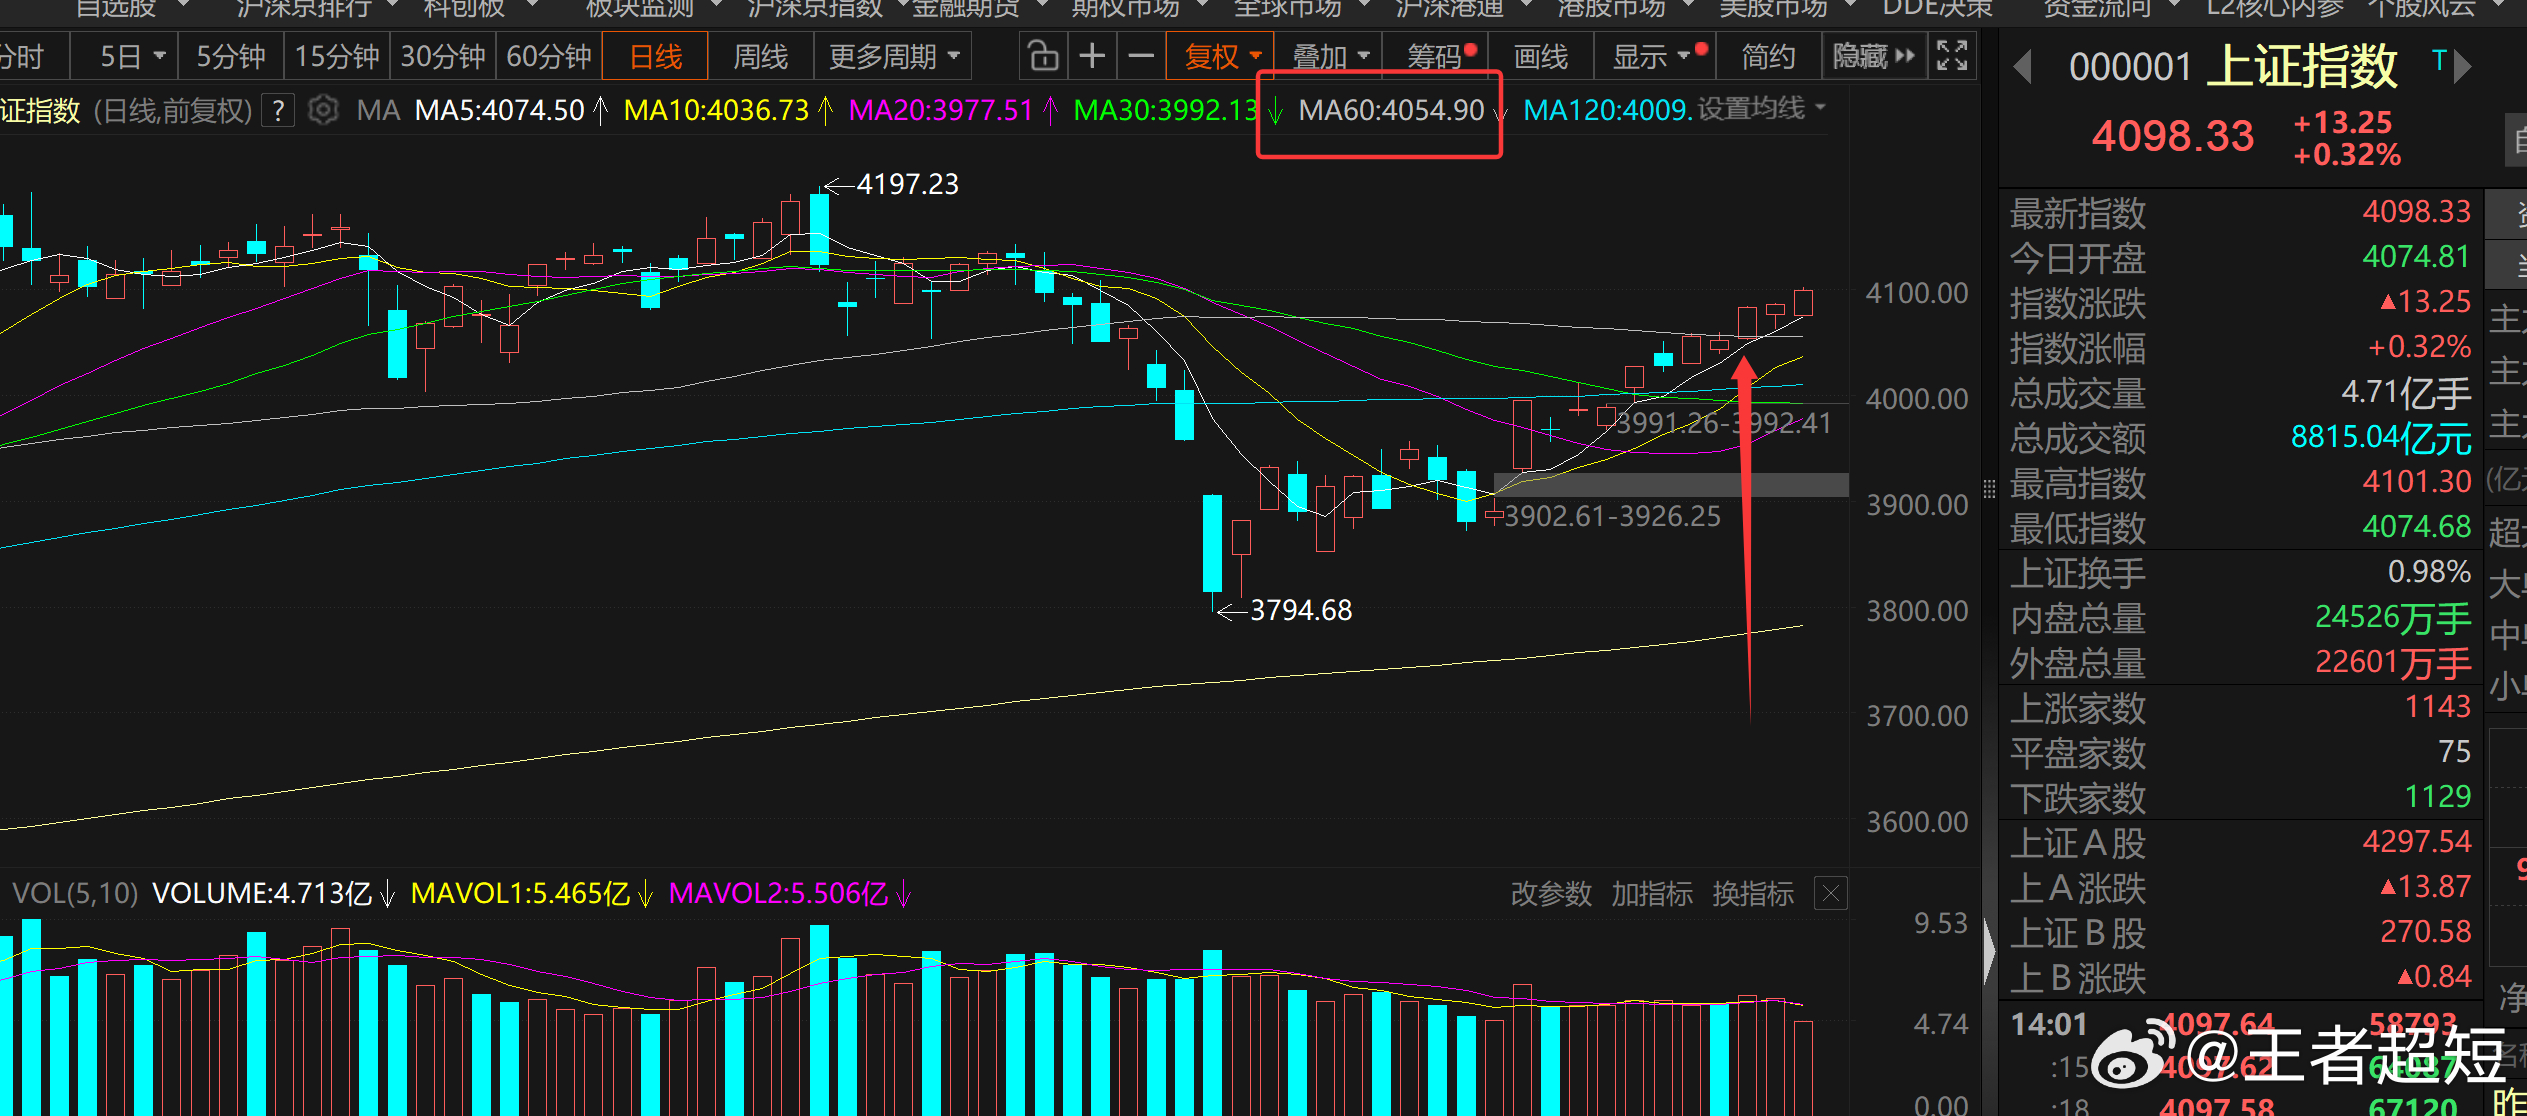This screenshot has height=1116, width=2527.
Task: Go to previous stock with left arrow
Action: point(2023,68)
